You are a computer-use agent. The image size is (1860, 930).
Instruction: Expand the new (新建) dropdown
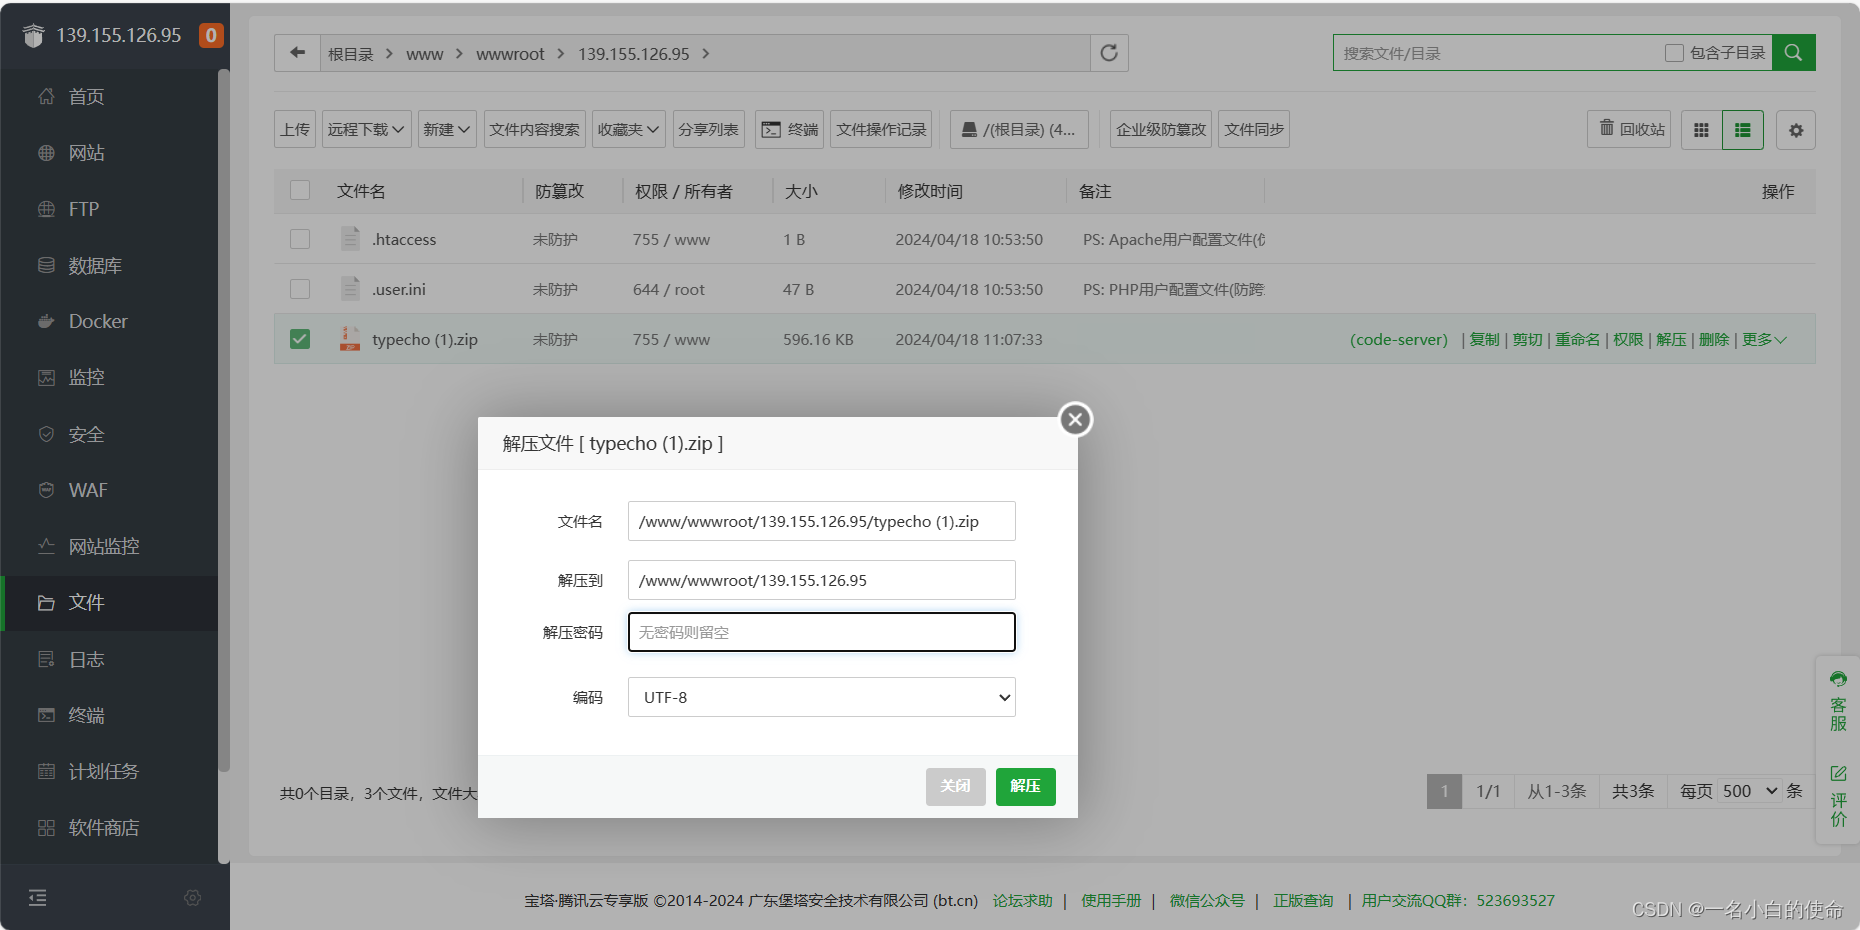[x=446, y=129]
